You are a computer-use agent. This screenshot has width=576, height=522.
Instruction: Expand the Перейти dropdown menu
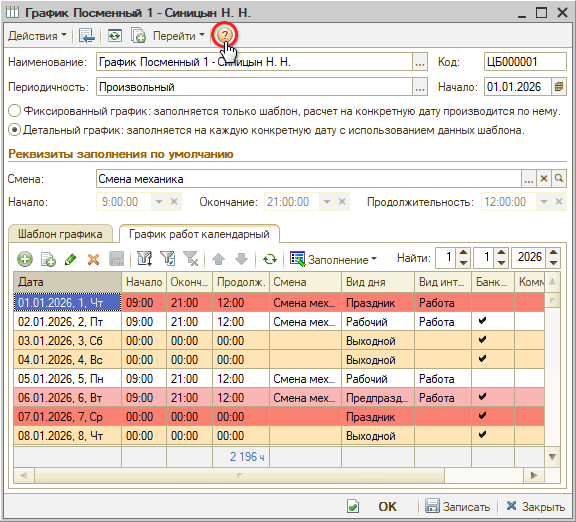pyautogui.click(x=179, y=36)
